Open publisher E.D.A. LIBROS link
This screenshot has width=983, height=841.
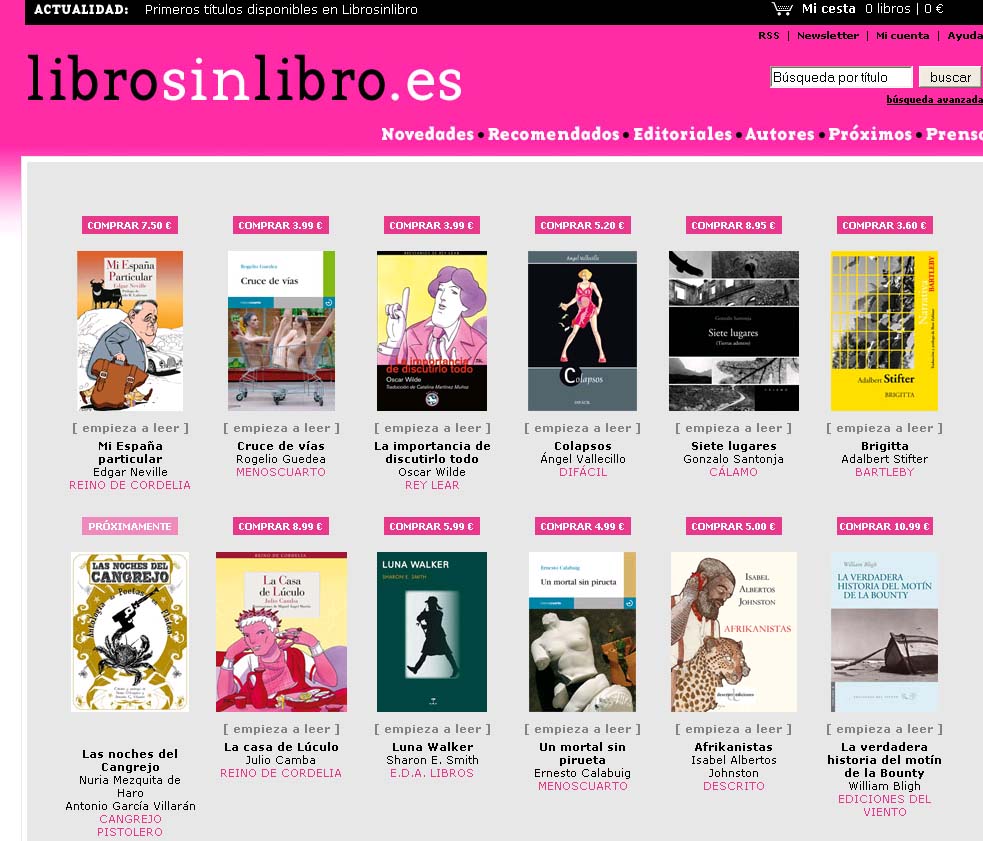432,773
